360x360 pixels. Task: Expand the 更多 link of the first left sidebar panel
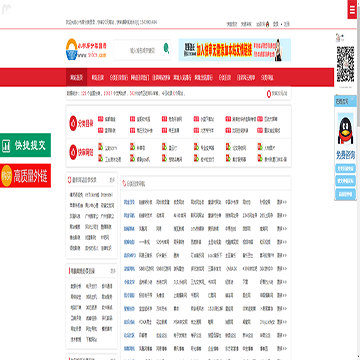pos(112,180)
